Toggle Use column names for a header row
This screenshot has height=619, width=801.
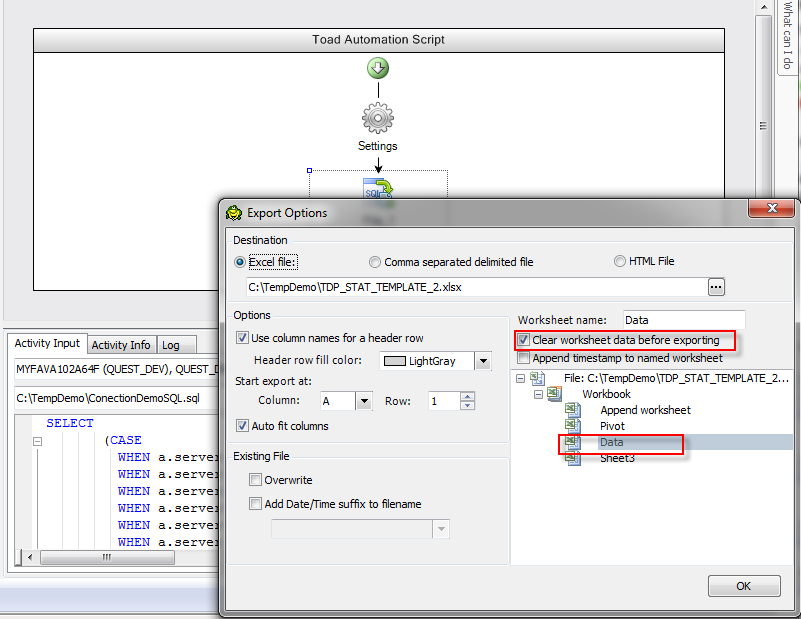click(x=242, y=338)
